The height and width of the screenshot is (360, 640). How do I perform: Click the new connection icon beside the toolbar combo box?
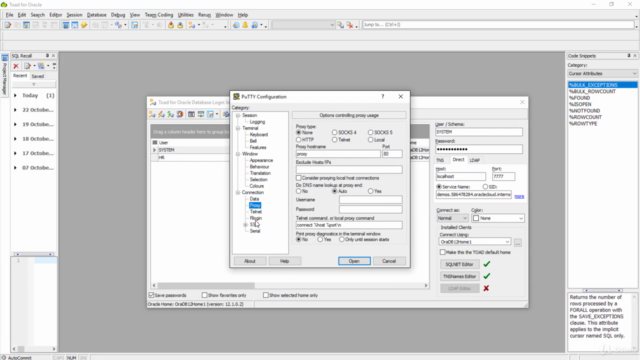341,25
